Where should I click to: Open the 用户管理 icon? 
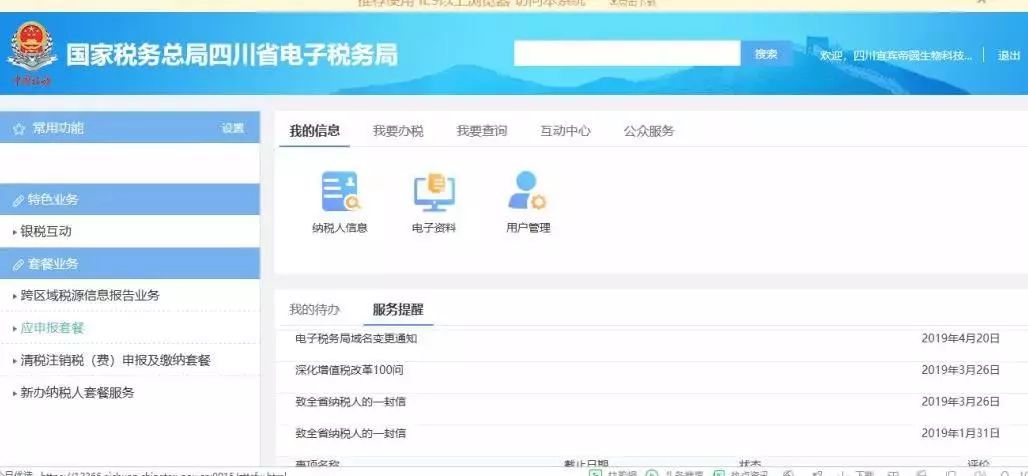(528, 202)
